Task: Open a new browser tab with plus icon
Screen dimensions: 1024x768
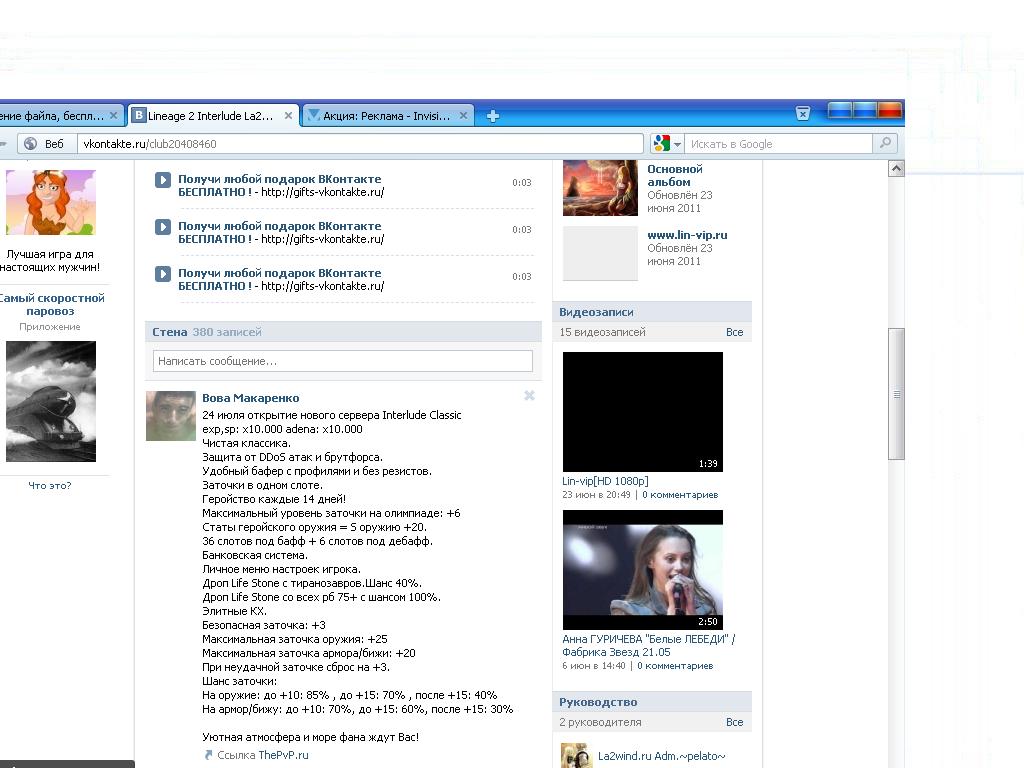Action: tap(492, 116)
